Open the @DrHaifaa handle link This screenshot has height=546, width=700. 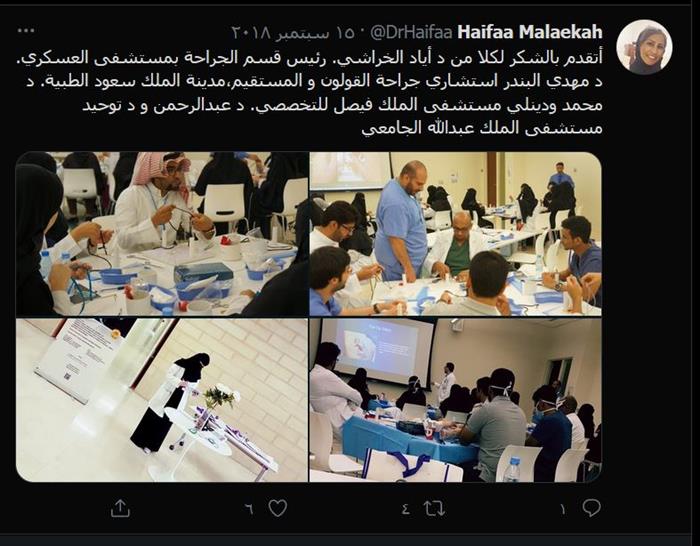click(412, 32)
